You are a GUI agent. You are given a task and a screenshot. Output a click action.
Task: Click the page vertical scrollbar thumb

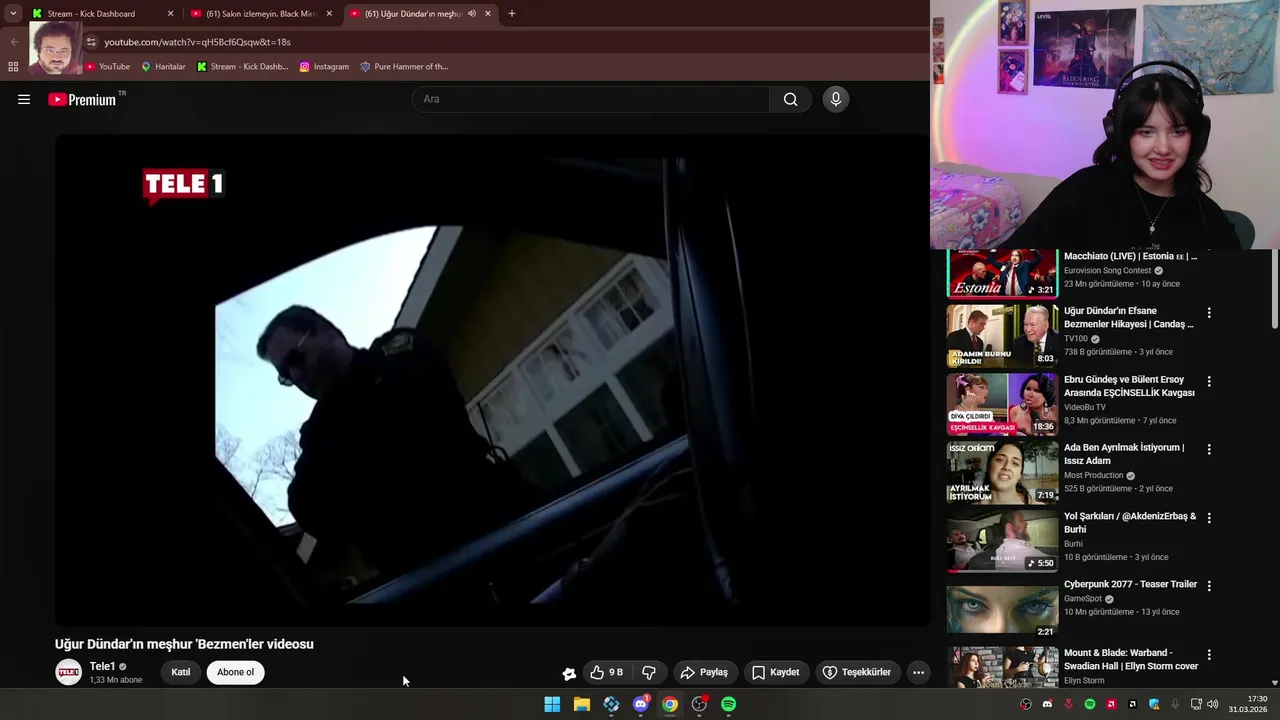click(x=1274, y=290)
